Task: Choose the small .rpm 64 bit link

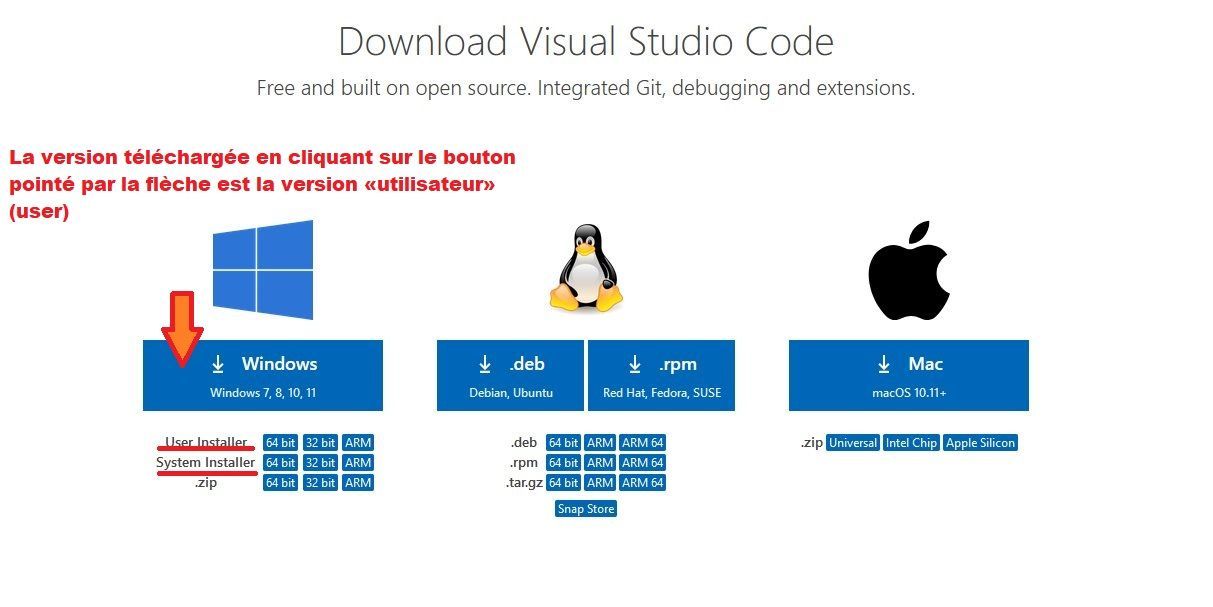Action: [564, 463]
